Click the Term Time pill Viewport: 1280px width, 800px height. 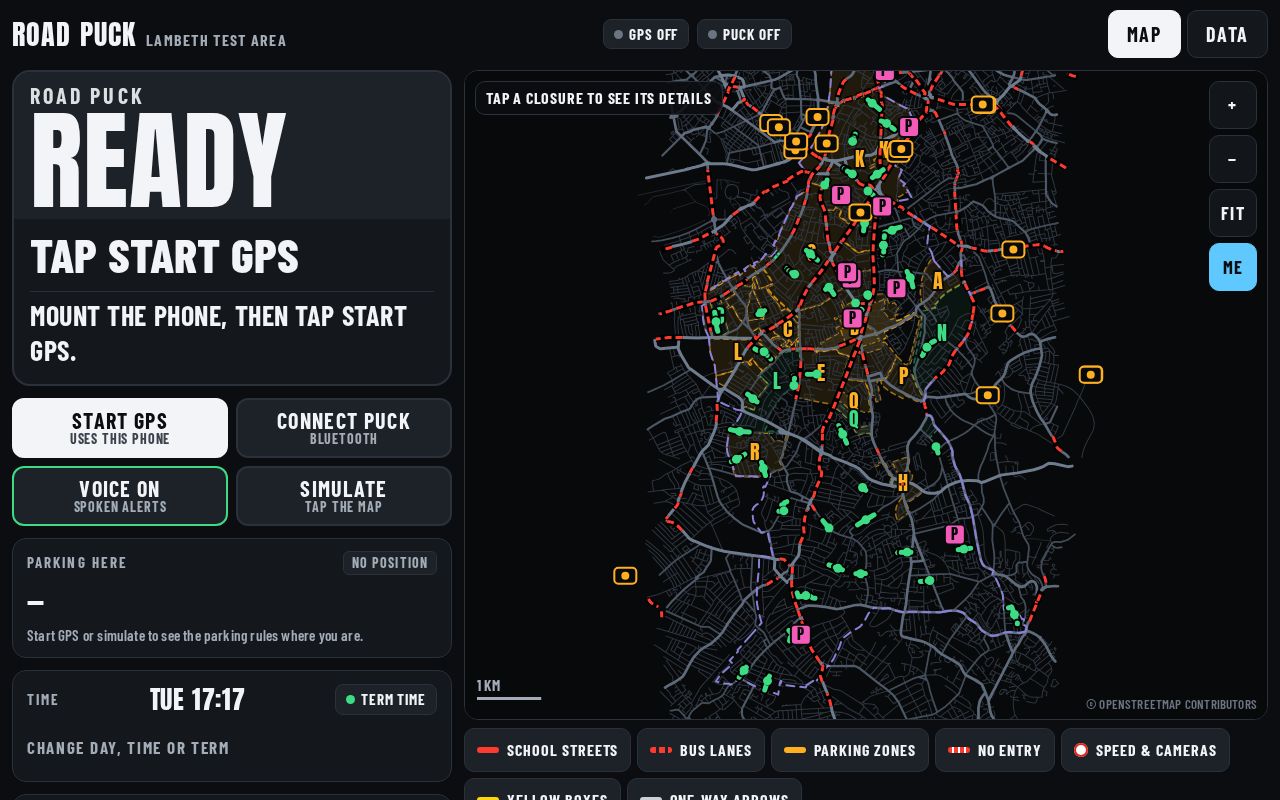coord(386,699)
